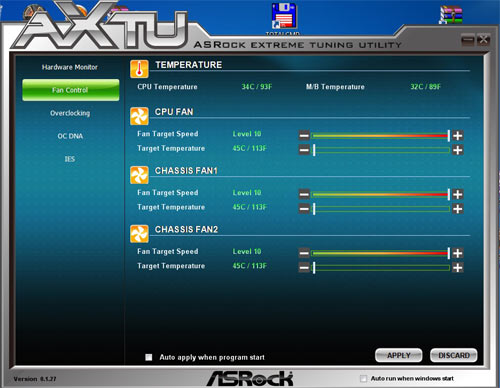Click the APPLY button
The image size is (500, 388).
coord(399,355)
